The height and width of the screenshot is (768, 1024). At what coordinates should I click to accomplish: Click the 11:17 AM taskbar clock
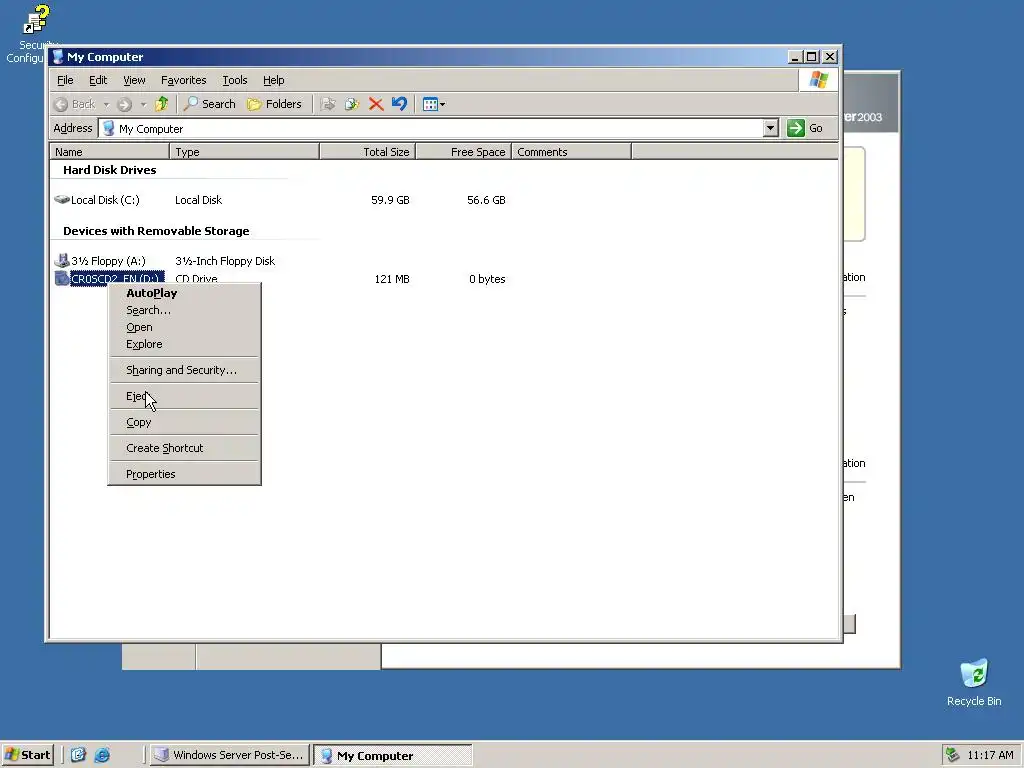coord(990,755)
